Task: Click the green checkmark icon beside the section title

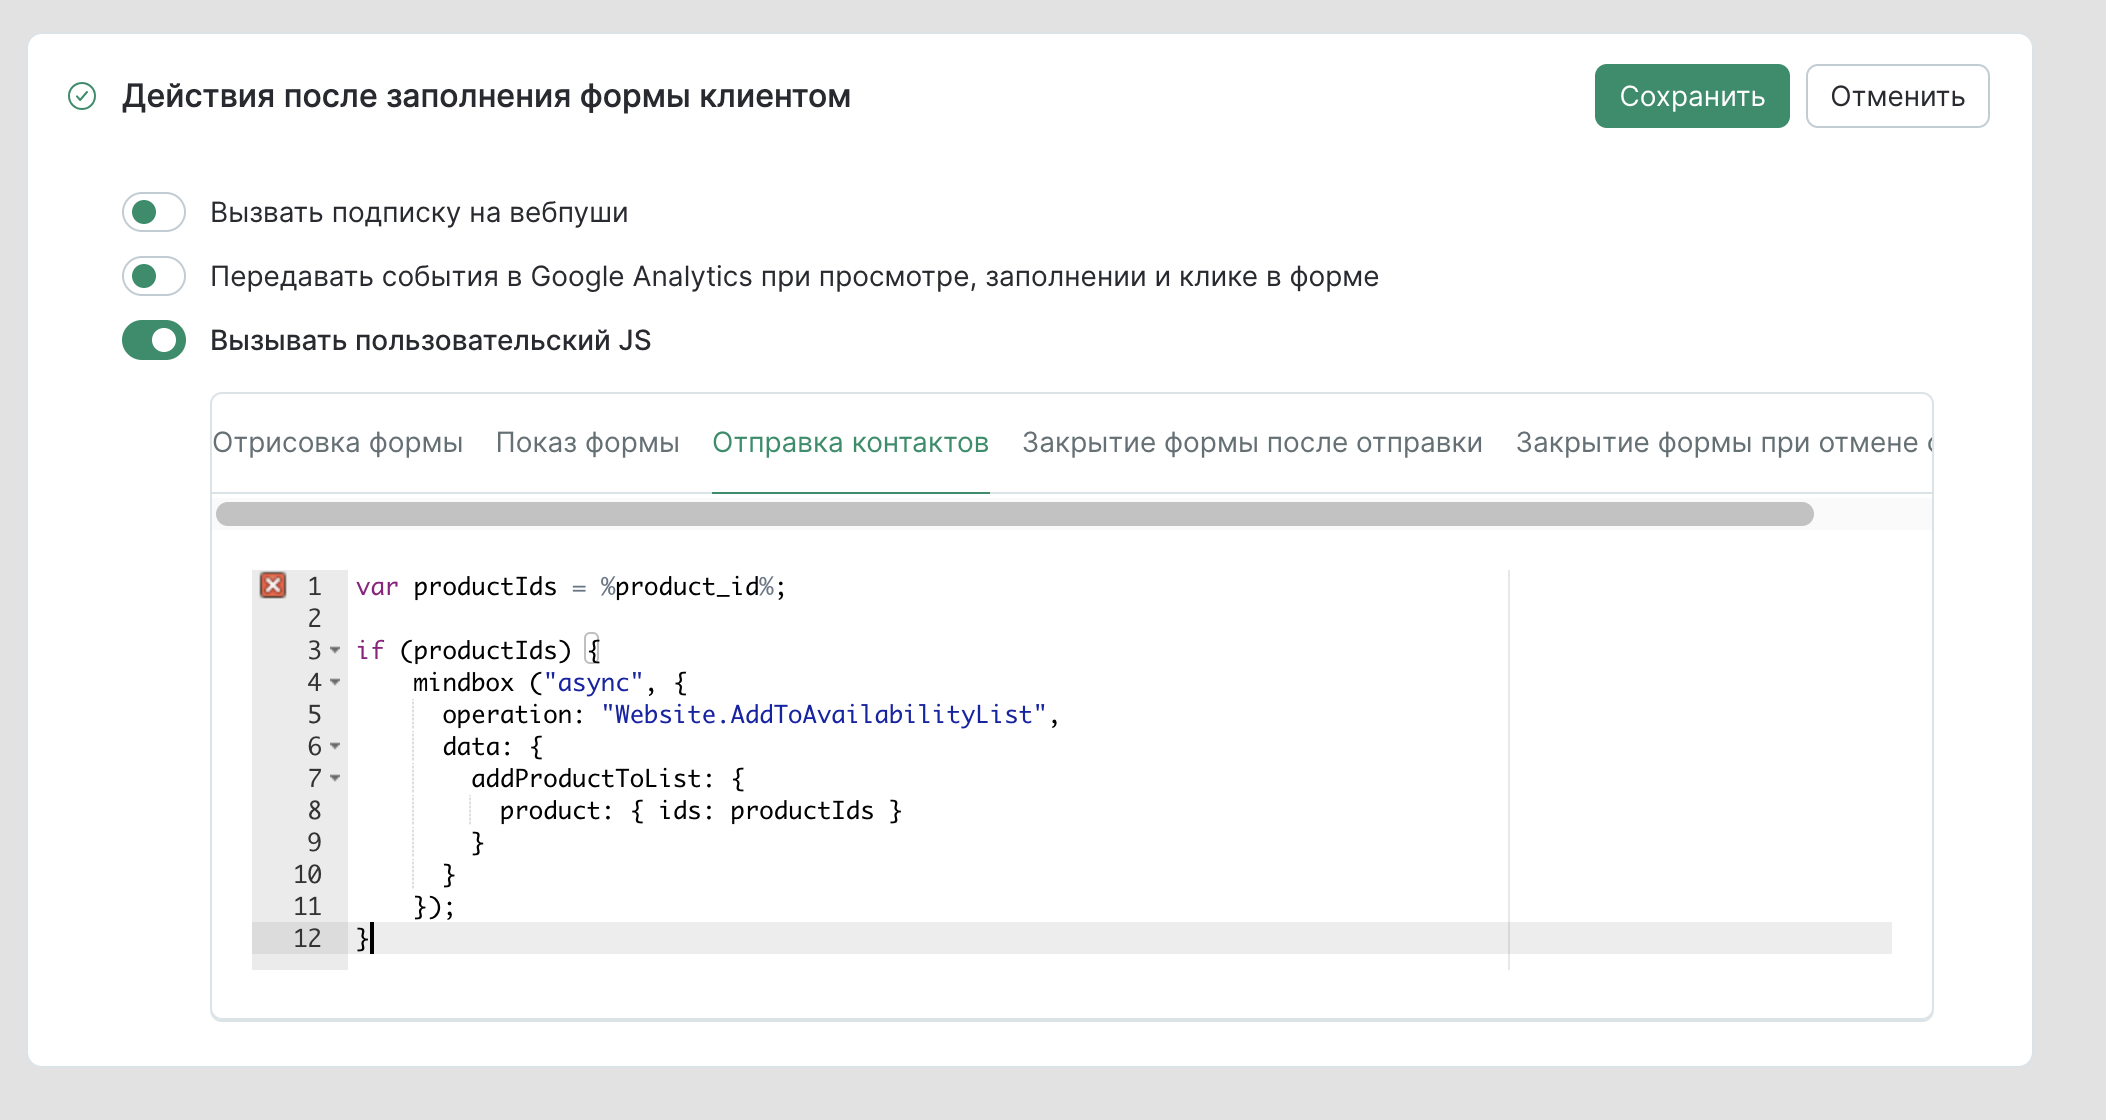Action: (82, 96)
